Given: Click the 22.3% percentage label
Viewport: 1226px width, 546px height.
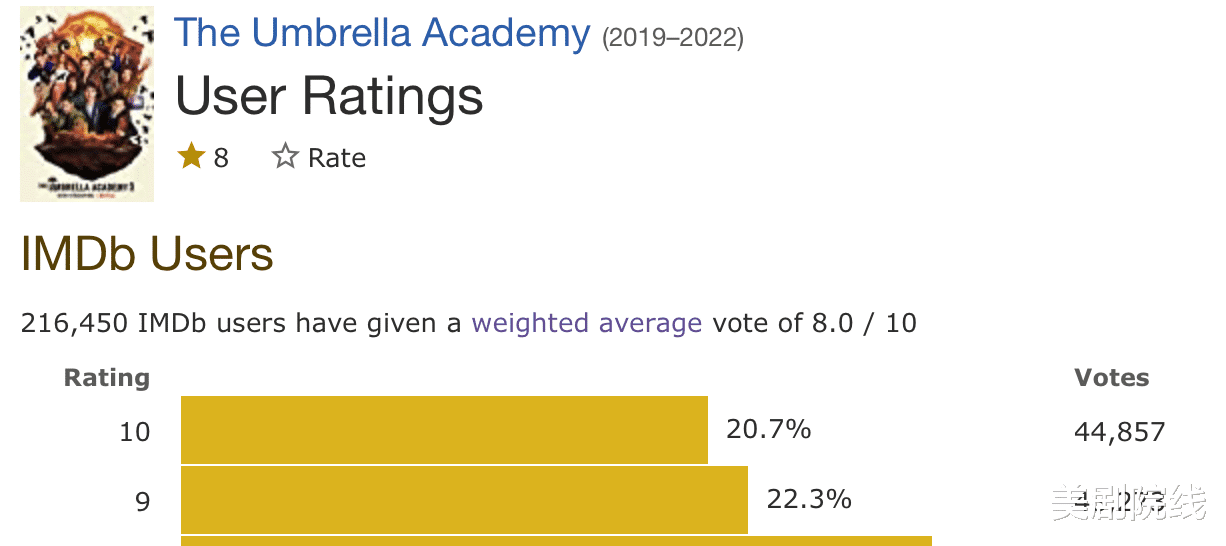Looking at the screenshot, I should point(808,499).
